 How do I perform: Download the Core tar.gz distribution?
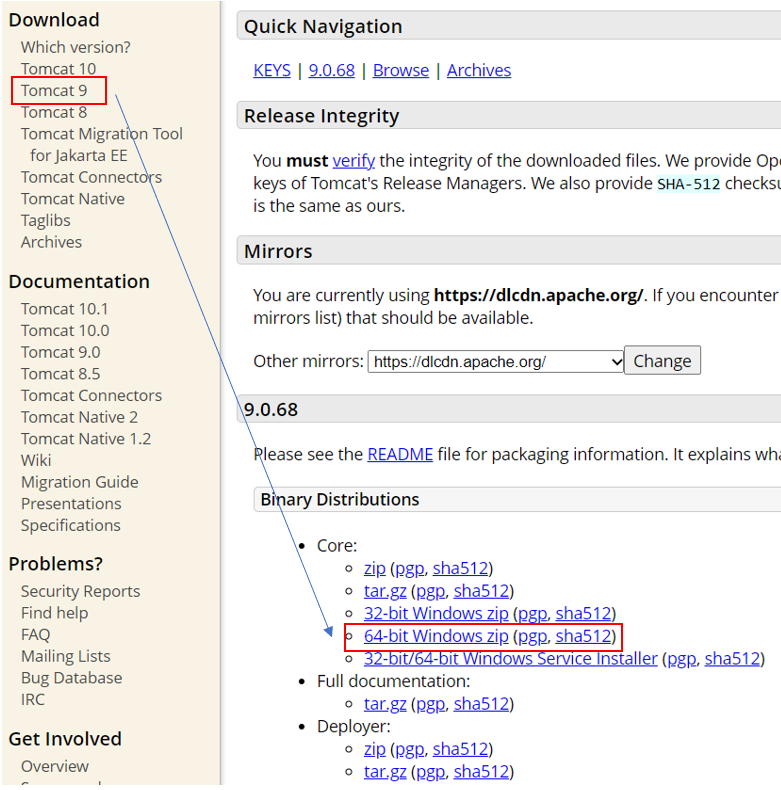click(x=385, y=591)
